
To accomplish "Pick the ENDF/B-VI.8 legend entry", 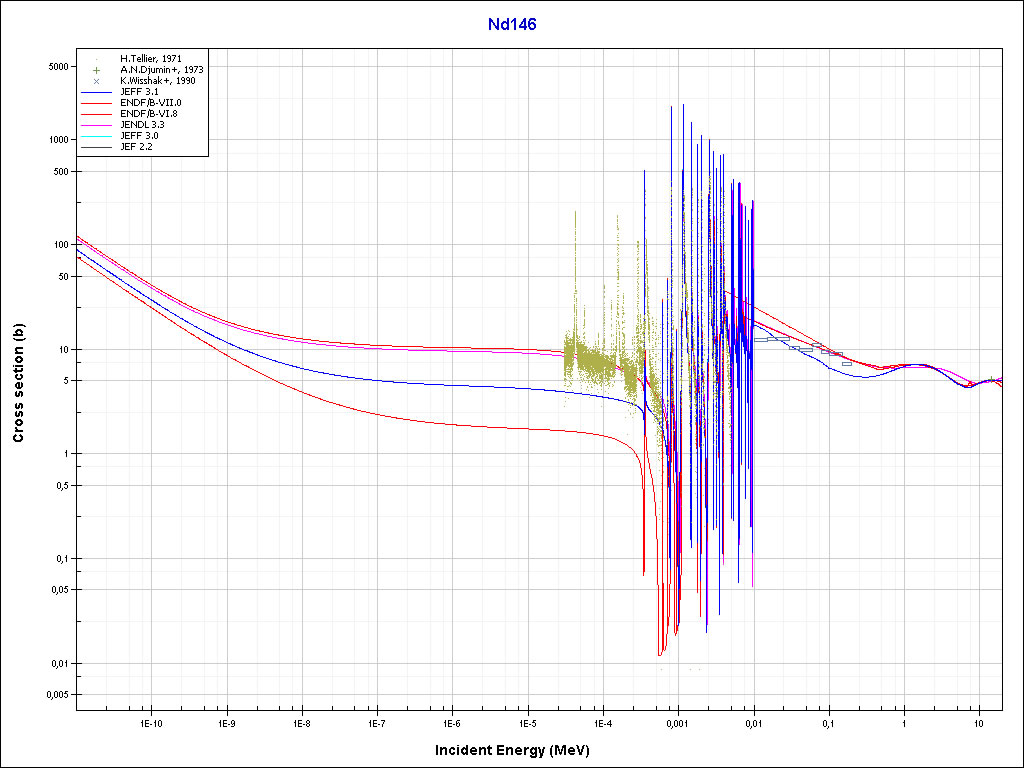I will (x=150, y=114).
